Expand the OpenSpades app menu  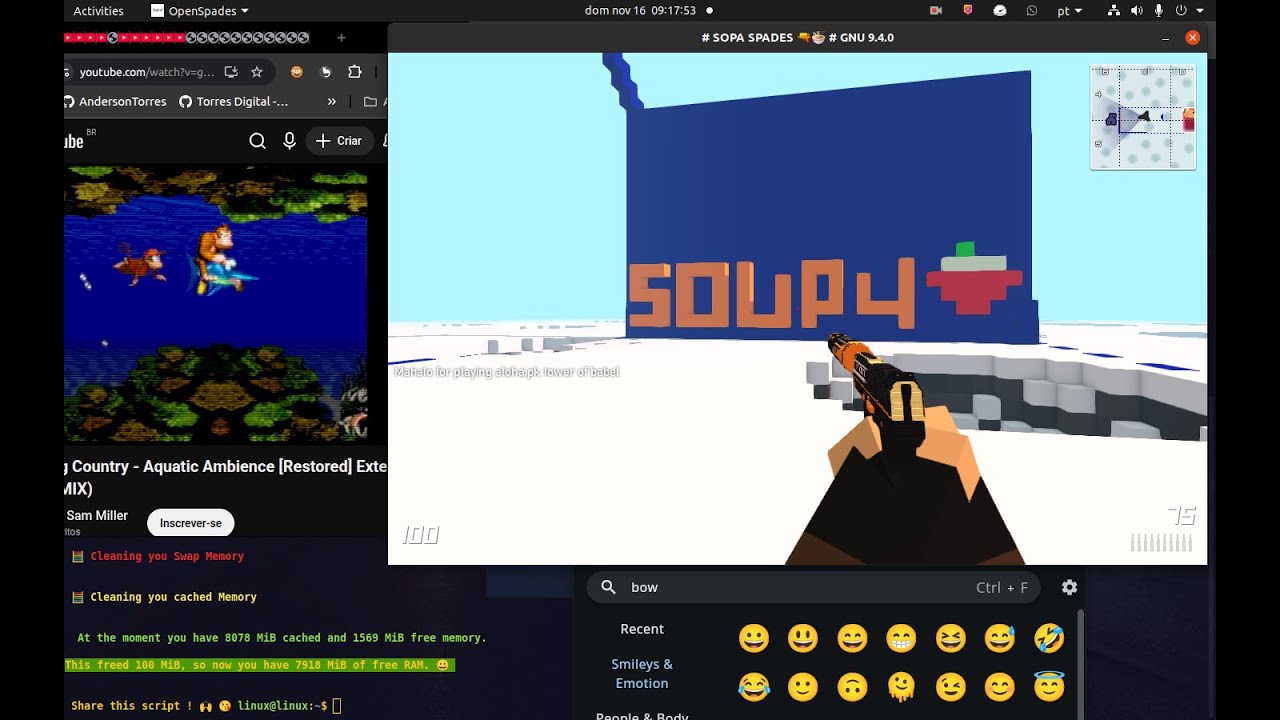(200, 11)
